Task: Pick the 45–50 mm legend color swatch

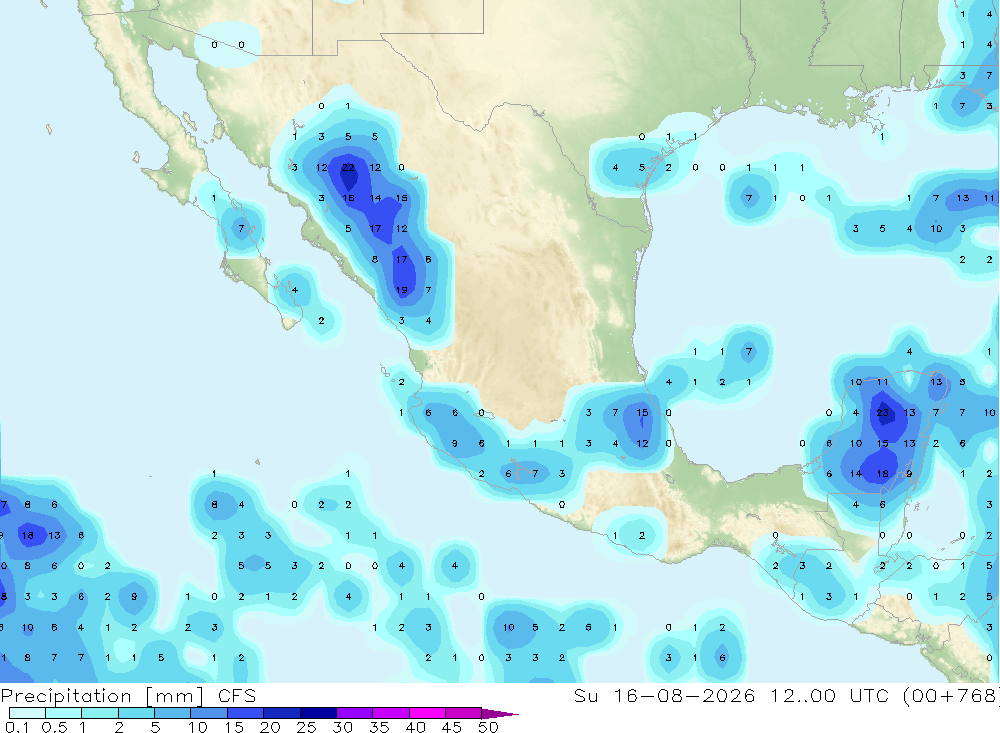Action: coord(464,713)
